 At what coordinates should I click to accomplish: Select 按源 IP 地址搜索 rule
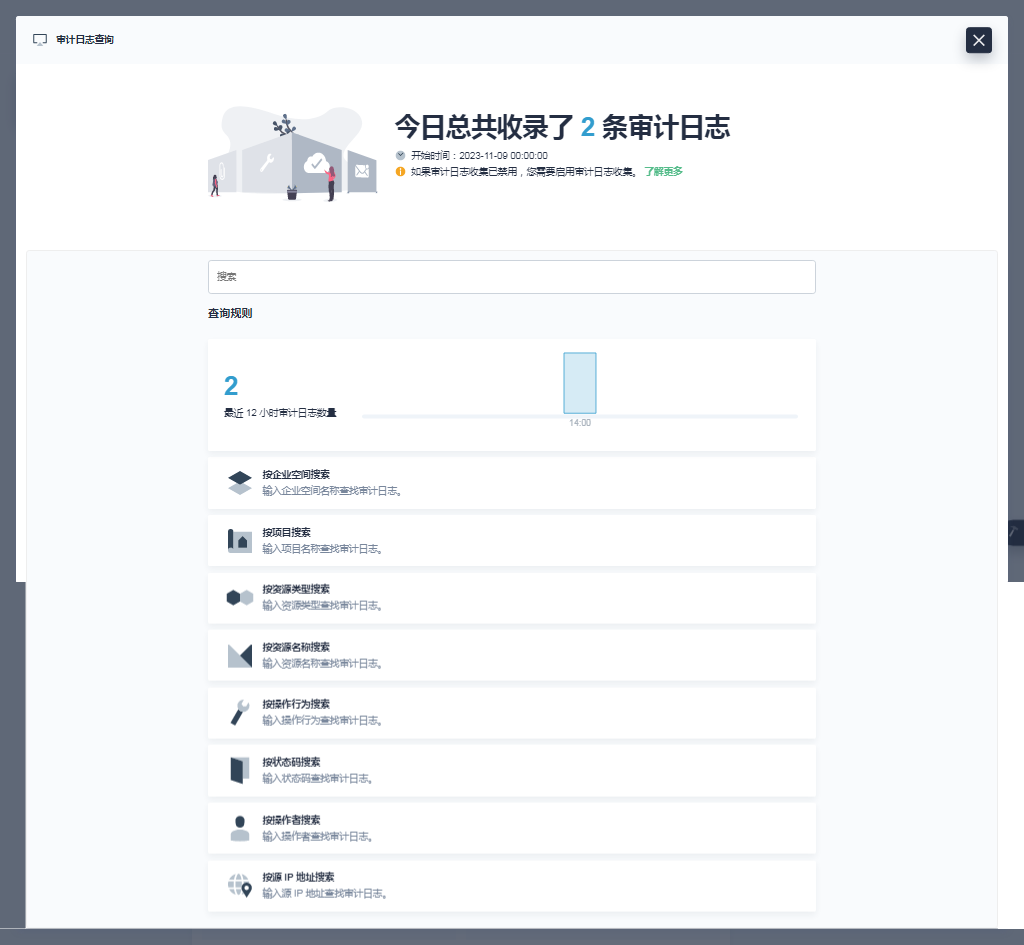[511, 886]
